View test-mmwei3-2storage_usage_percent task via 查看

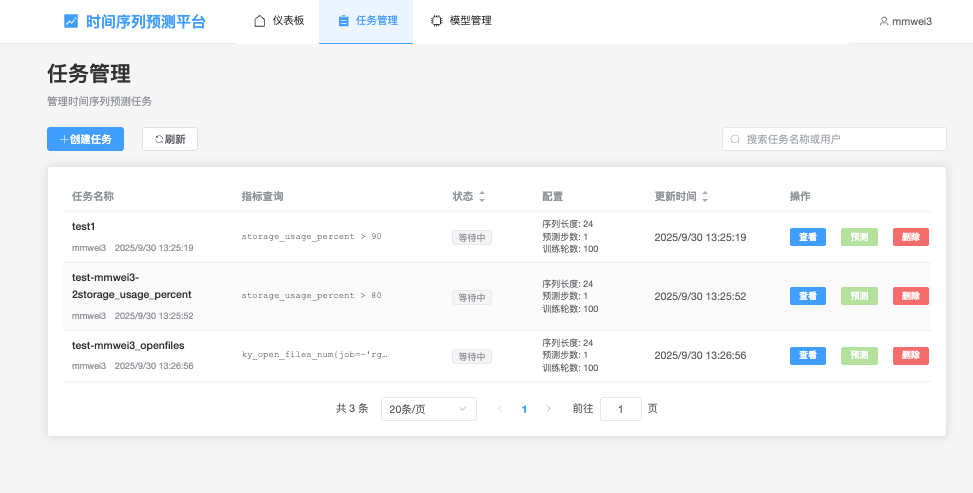point(807,296)
